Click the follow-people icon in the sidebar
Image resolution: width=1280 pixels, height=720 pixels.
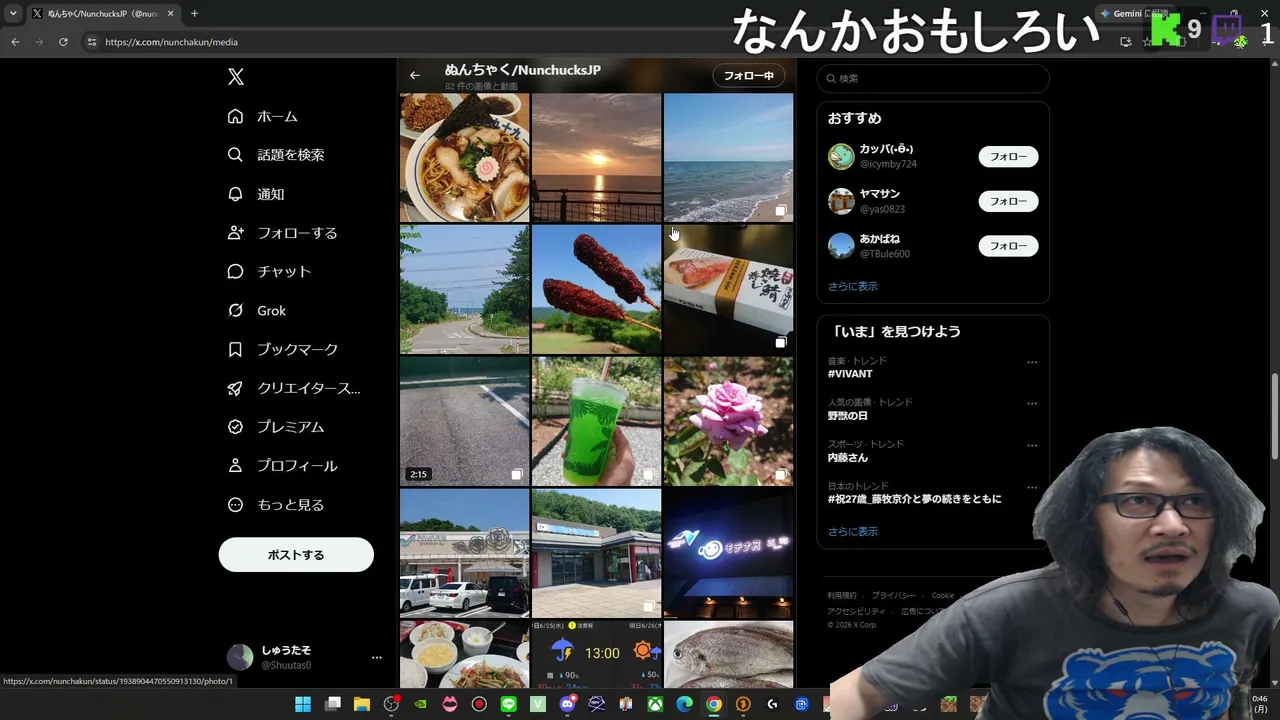(235, 233)
